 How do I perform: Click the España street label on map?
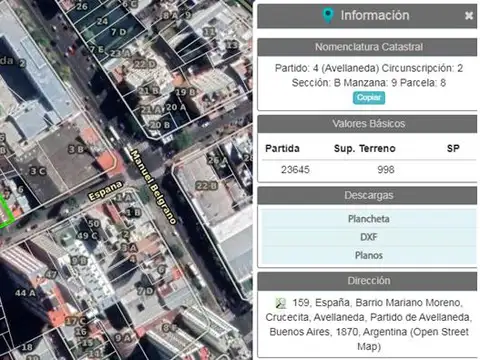point(105,191)
